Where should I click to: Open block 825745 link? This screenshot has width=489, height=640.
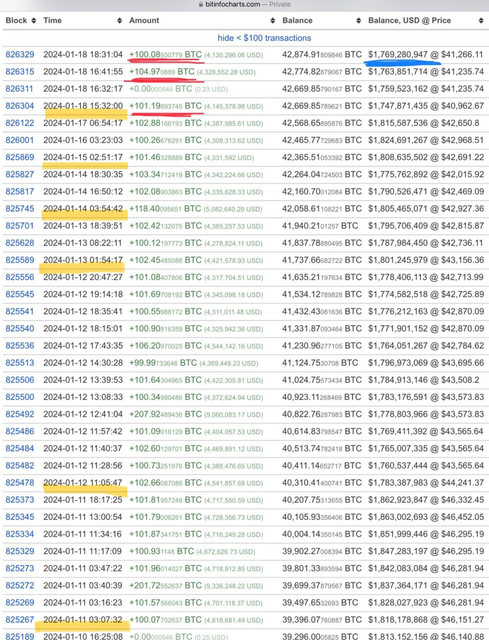[x=20, y=209]
